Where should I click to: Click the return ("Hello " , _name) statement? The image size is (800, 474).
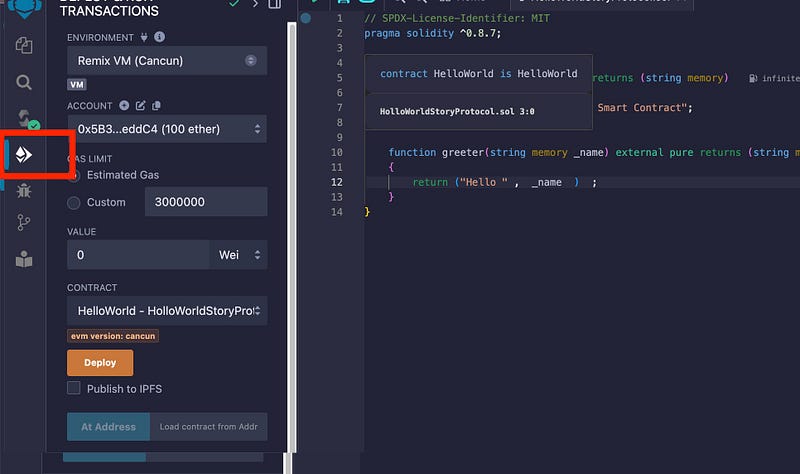(504, 182)
